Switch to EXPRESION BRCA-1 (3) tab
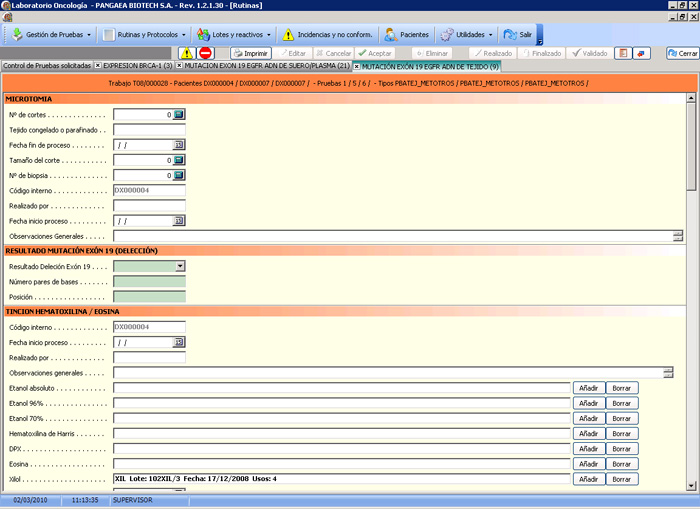 coord(138,66)
